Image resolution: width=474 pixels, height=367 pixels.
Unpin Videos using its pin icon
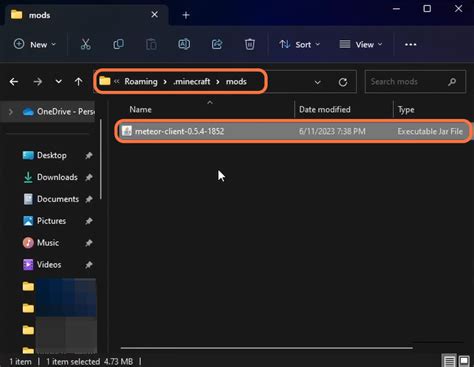coord(89,265)
